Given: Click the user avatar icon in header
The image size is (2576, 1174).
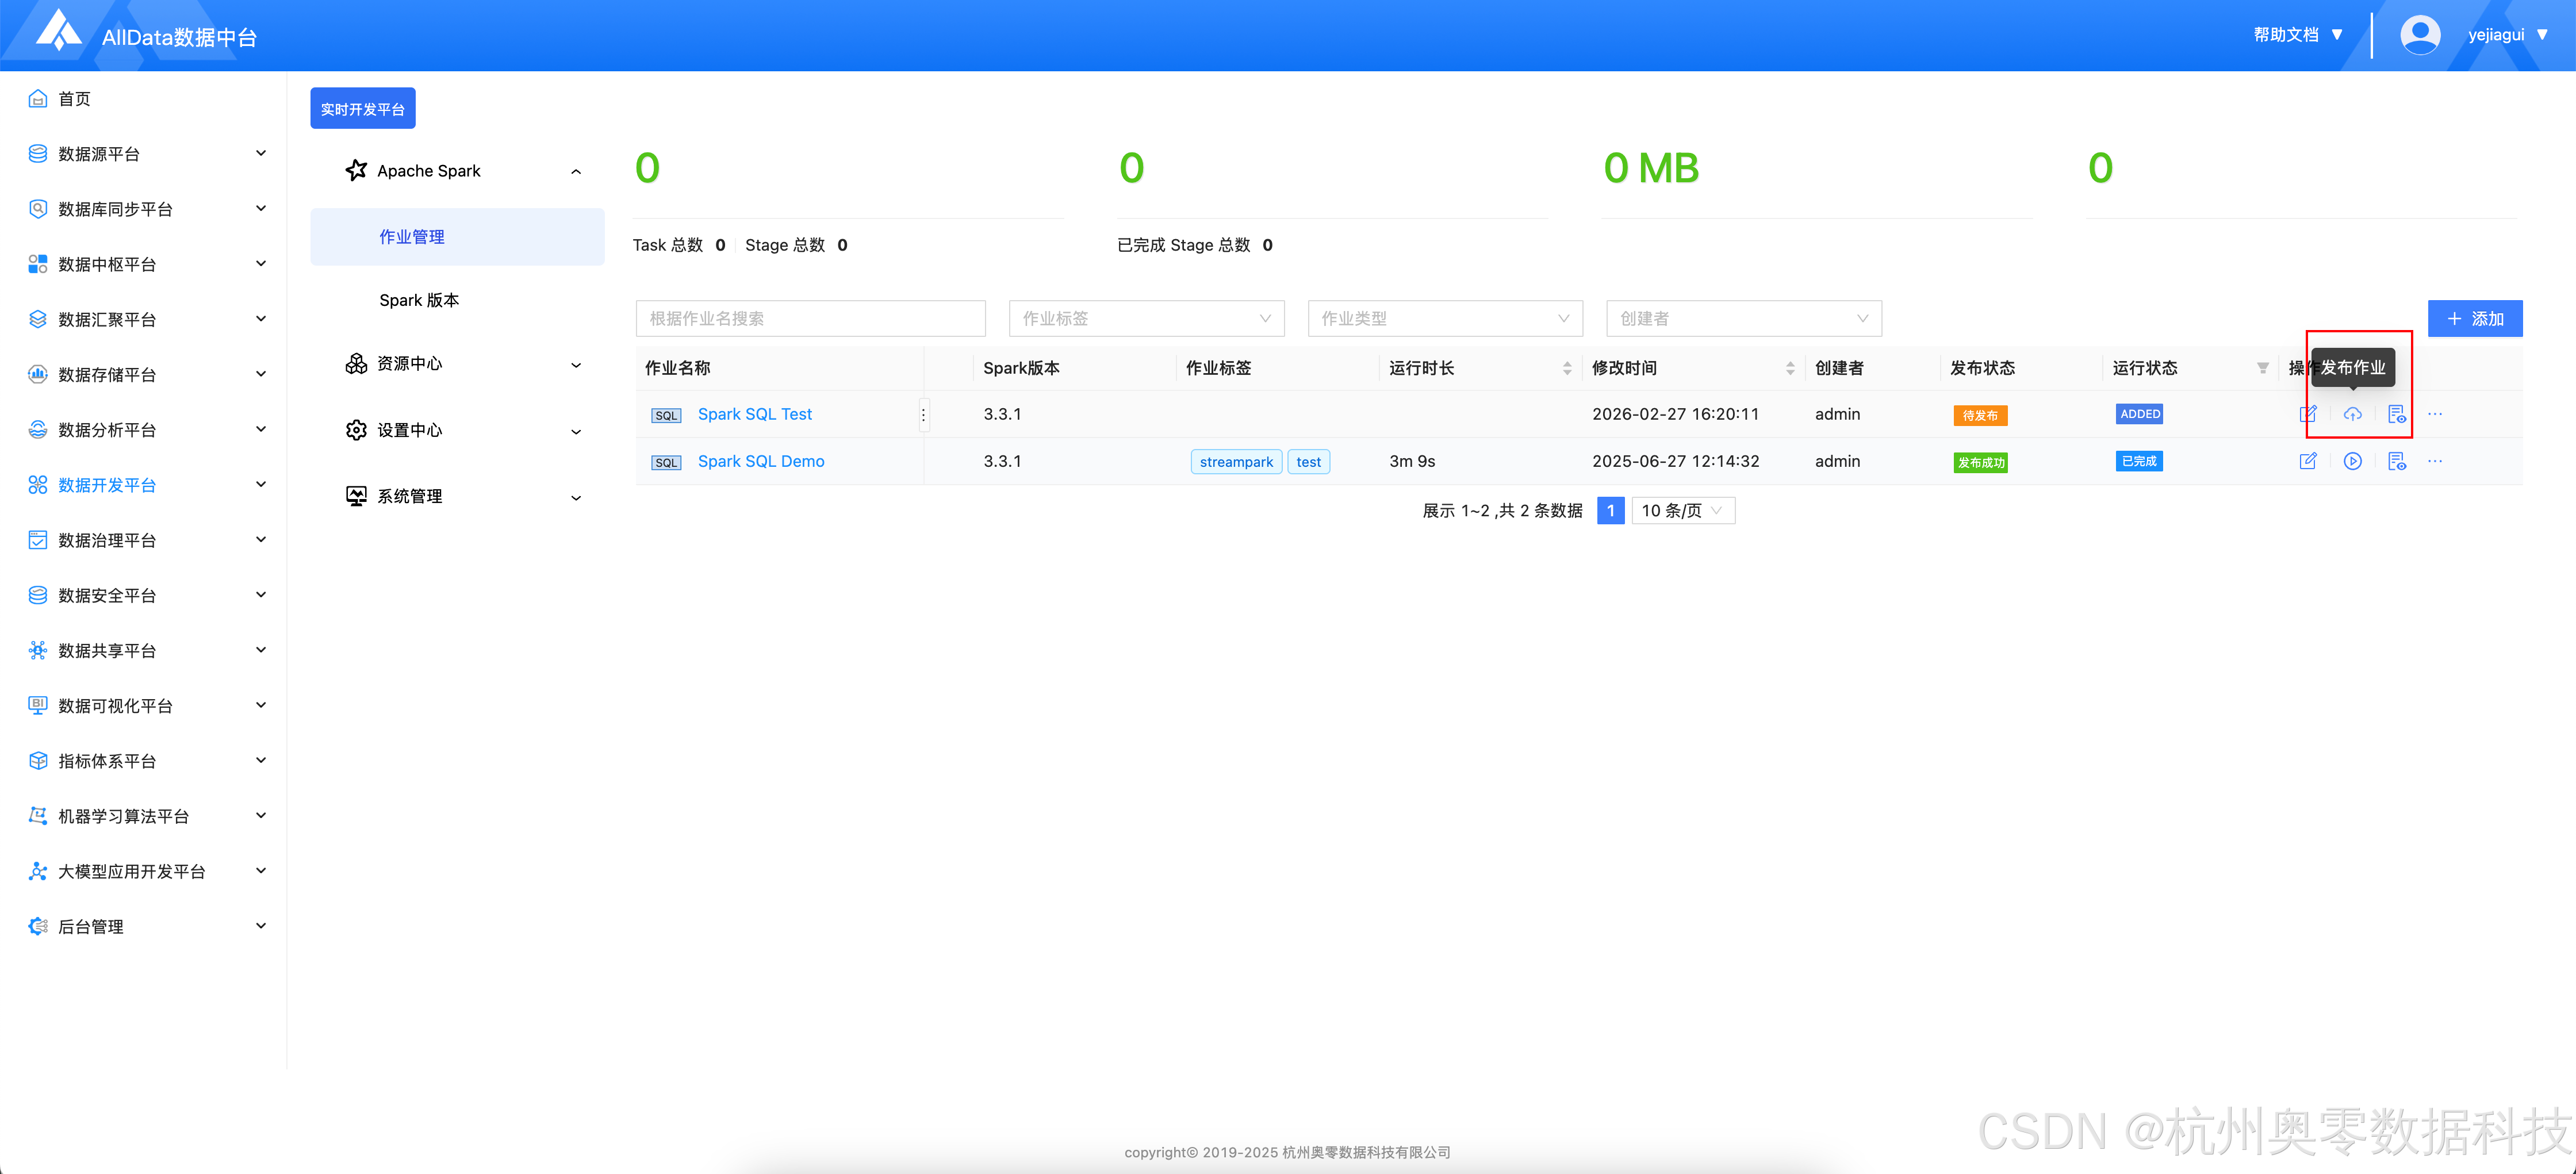Looking at the screenshot, I should tap(2420, 35).
